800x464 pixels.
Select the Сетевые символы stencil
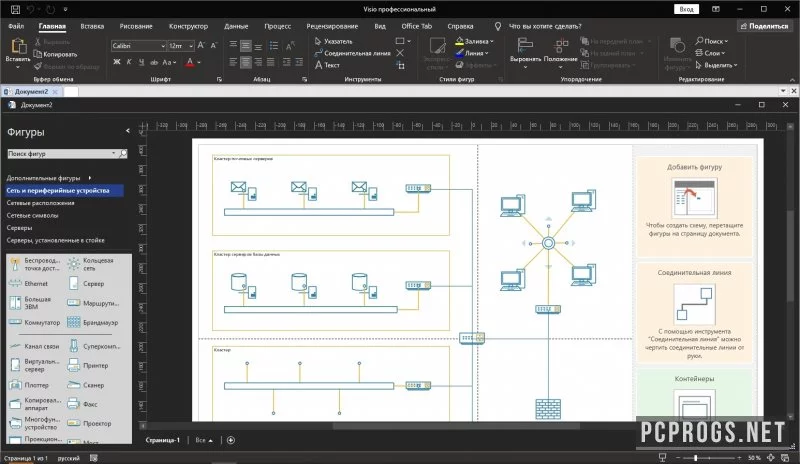32,215
